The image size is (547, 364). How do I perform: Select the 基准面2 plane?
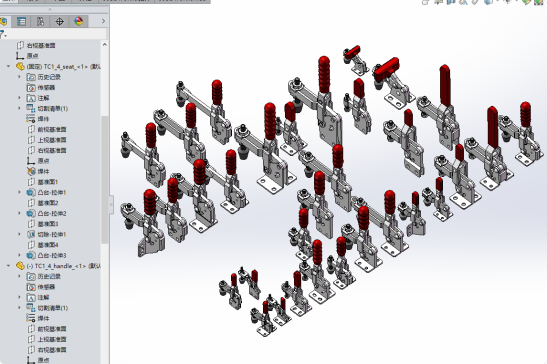[48, 203]
